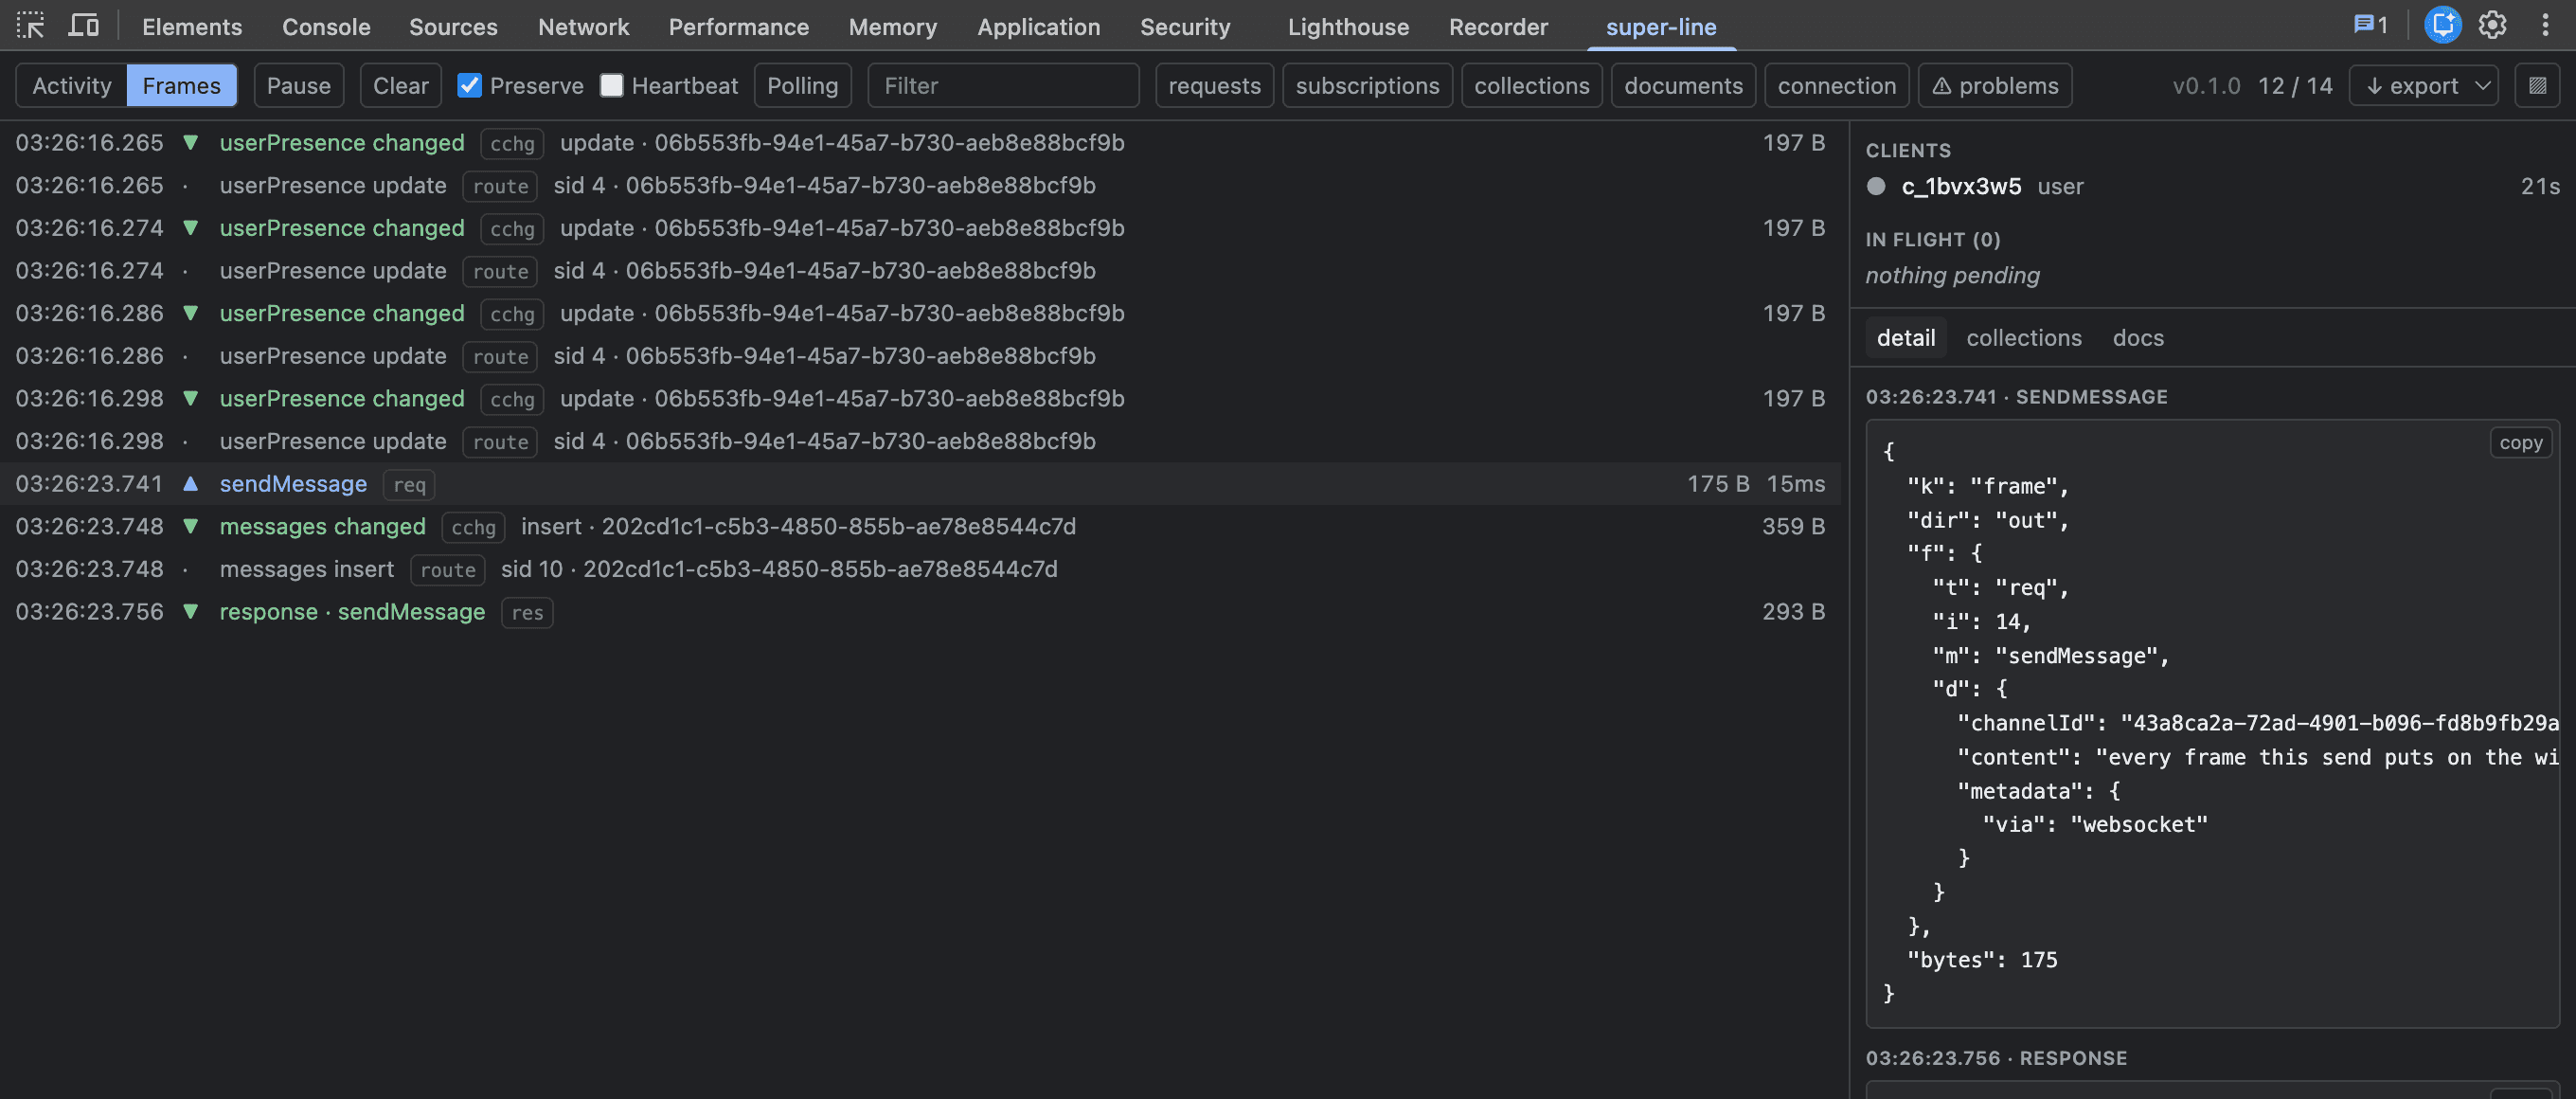Click the 12 / 14 frame counter

click(x=2295, y=86)
